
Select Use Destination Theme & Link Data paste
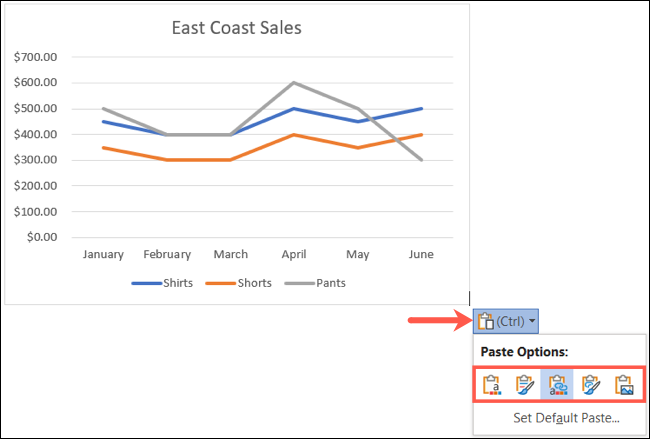point(557,384)
